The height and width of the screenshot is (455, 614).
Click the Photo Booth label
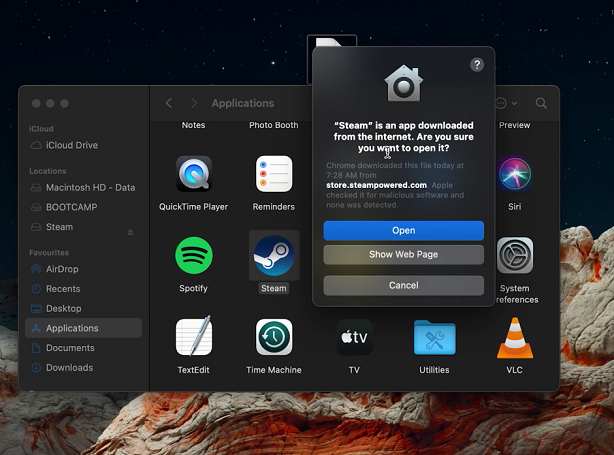274,125
